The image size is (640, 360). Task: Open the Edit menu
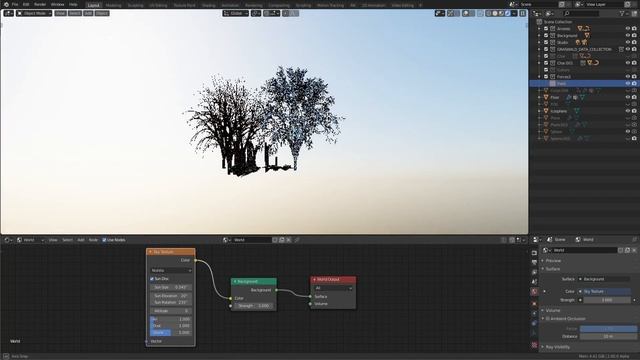[x=26, y=4]
